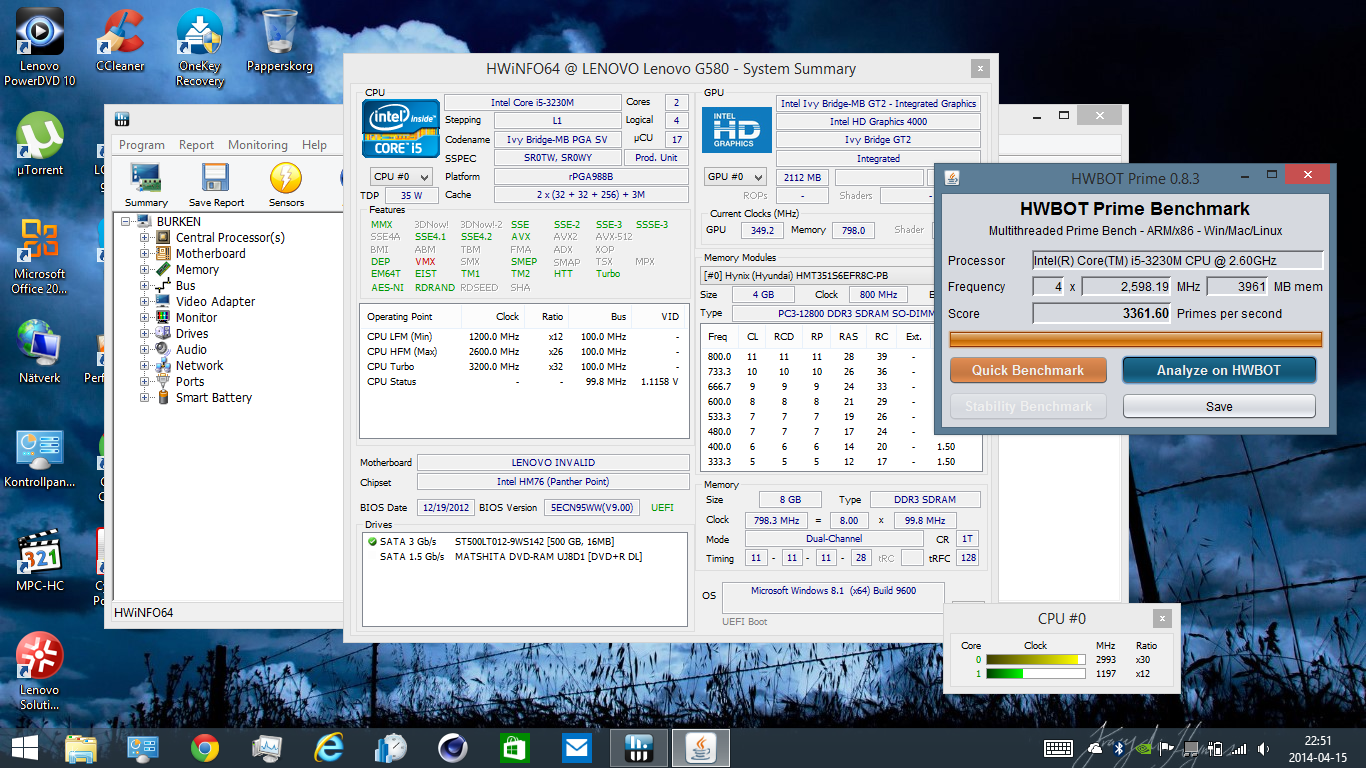Viewport: 1366px width, 768px height.
Task: Open File Explorer from the taskbar
Action: click(81, 748)
